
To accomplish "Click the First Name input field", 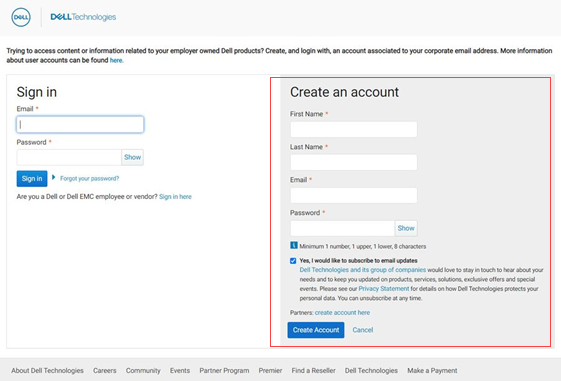I will (x=353, y=129).
